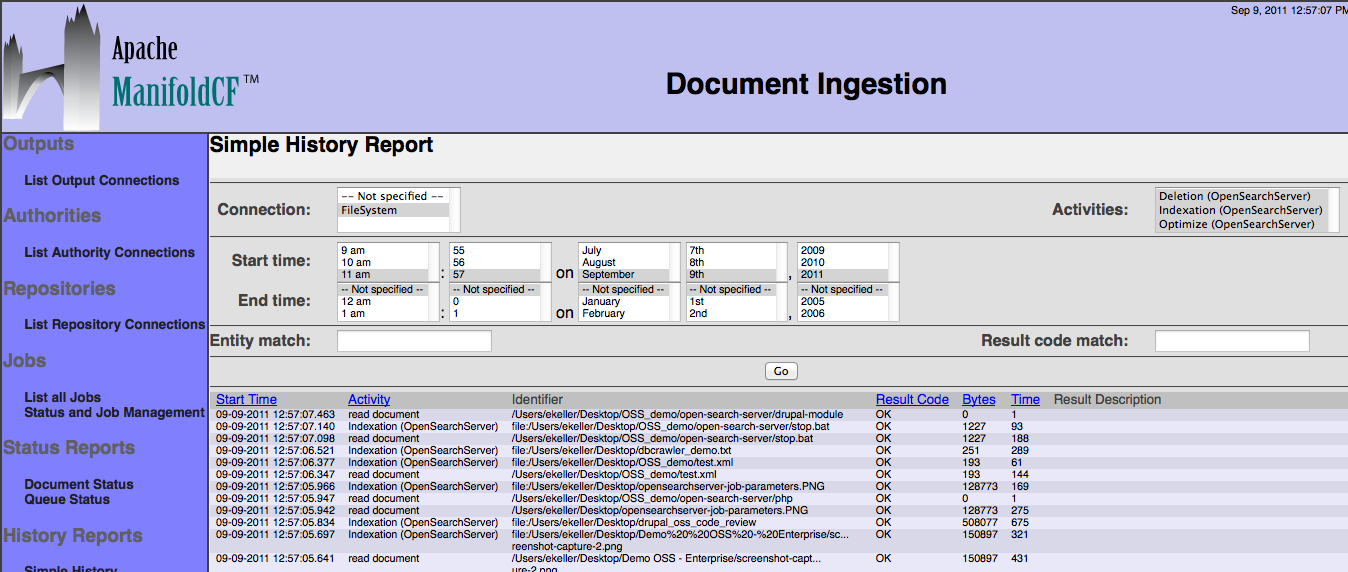
Task: Open List Authority Connections page
Action: point(110,253)
